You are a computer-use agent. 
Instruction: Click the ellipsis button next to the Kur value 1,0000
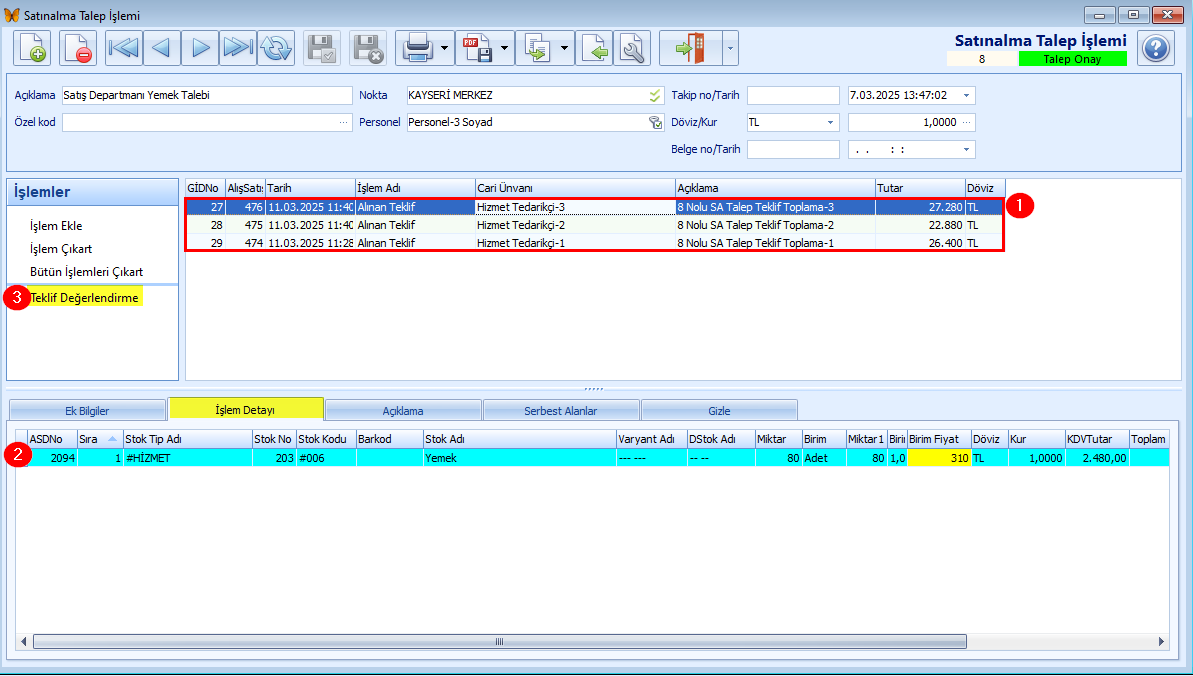[967, 122]
